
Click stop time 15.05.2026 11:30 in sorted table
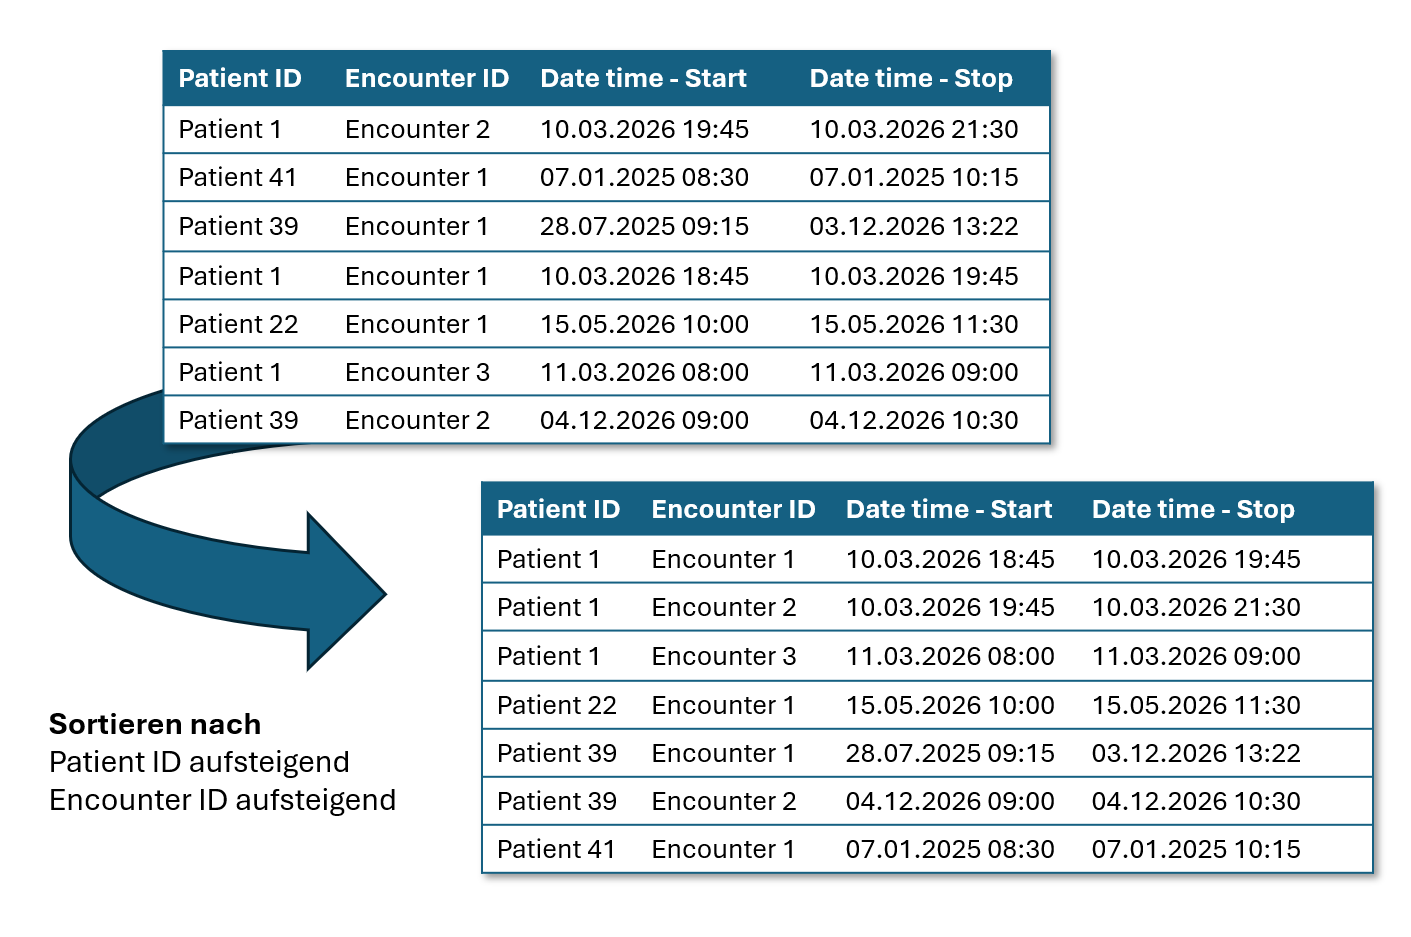(x=1195, y=706)
